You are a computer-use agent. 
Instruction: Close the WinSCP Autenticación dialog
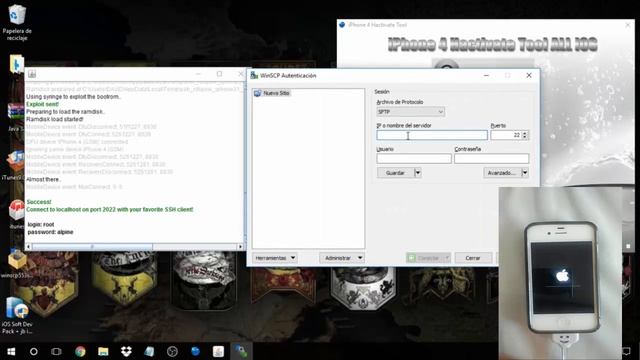(529, 76)
